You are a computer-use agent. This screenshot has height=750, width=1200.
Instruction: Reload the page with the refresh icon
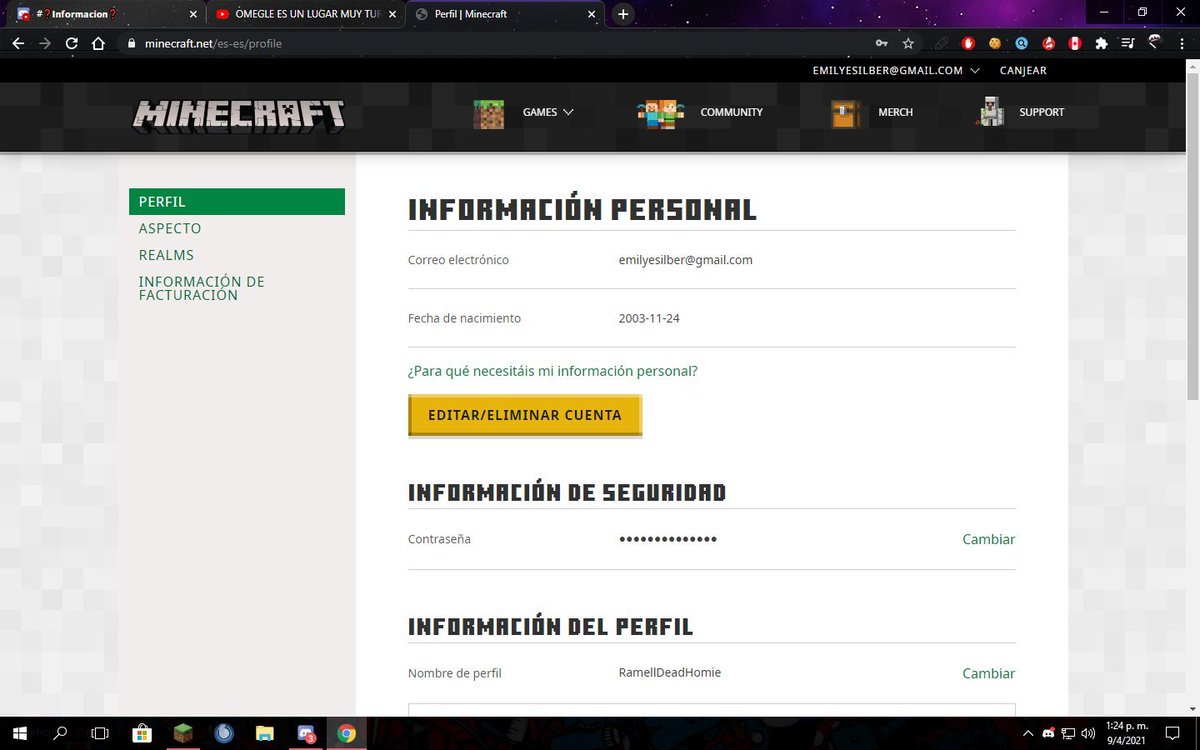(71, 43)
